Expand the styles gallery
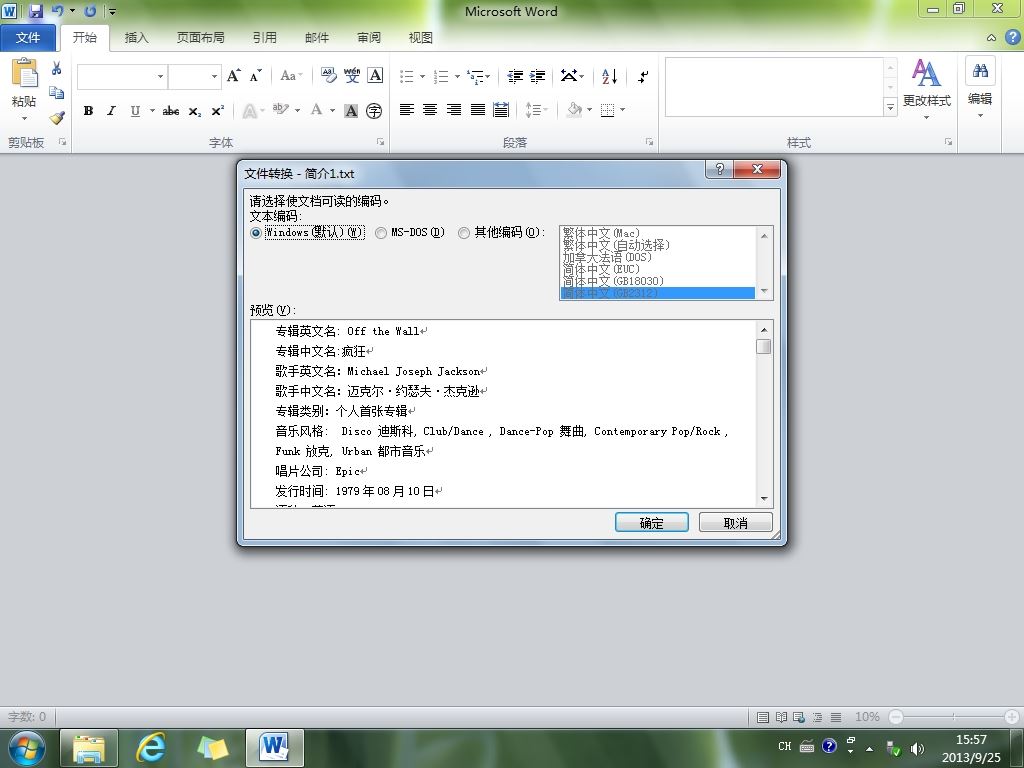The height and width of the screenshot is (768, 1024). (890, 107)
